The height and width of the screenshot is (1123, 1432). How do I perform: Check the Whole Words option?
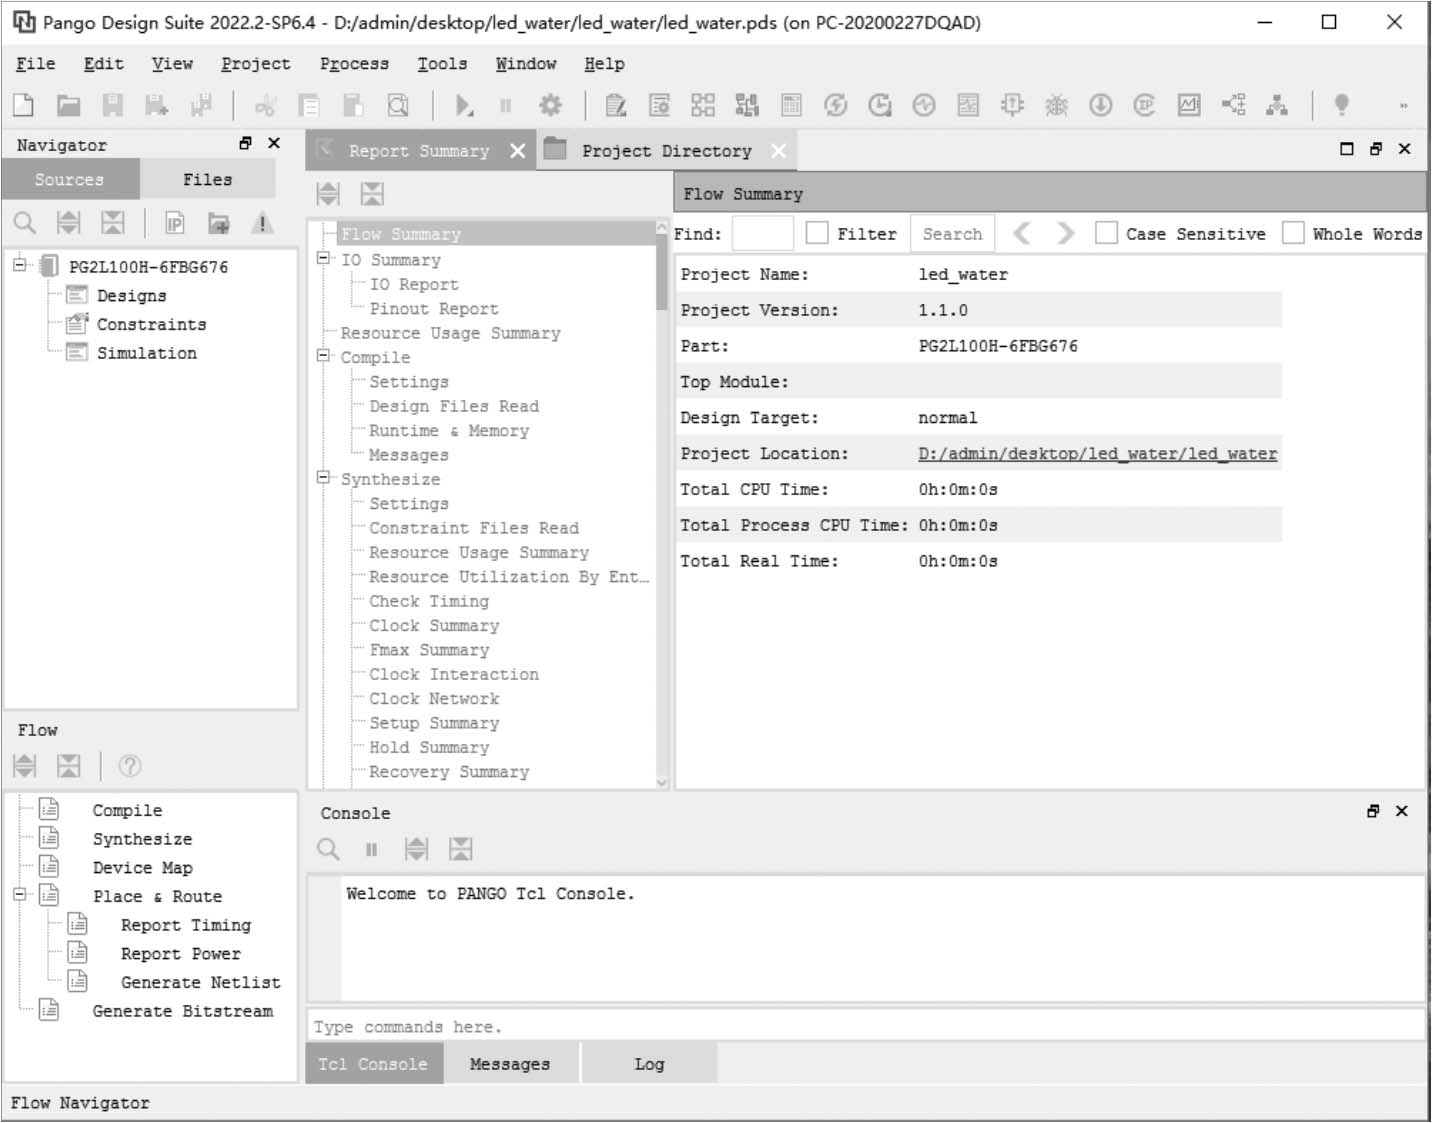click(1293, 233)
